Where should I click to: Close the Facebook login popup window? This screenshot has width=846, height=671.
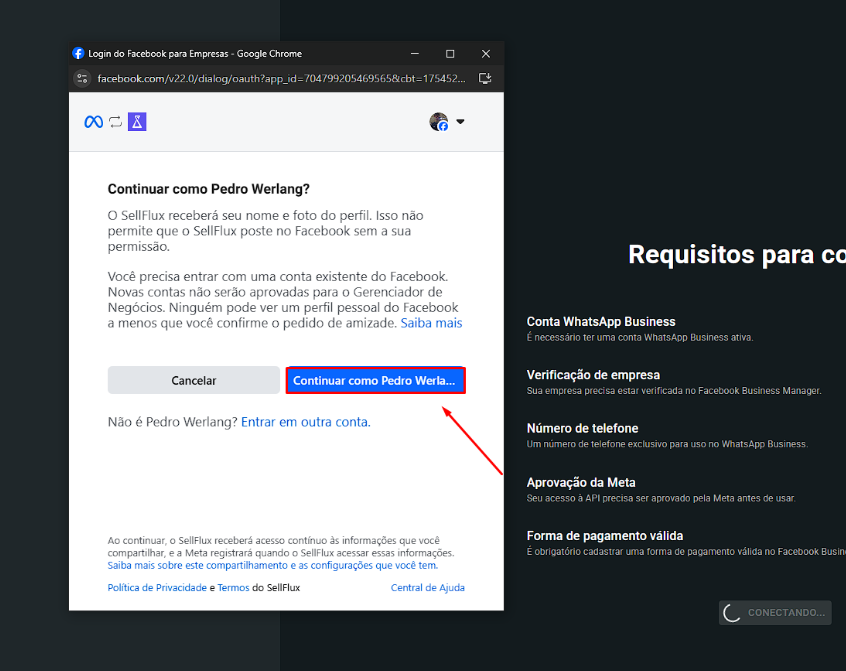tap(486, 53)
